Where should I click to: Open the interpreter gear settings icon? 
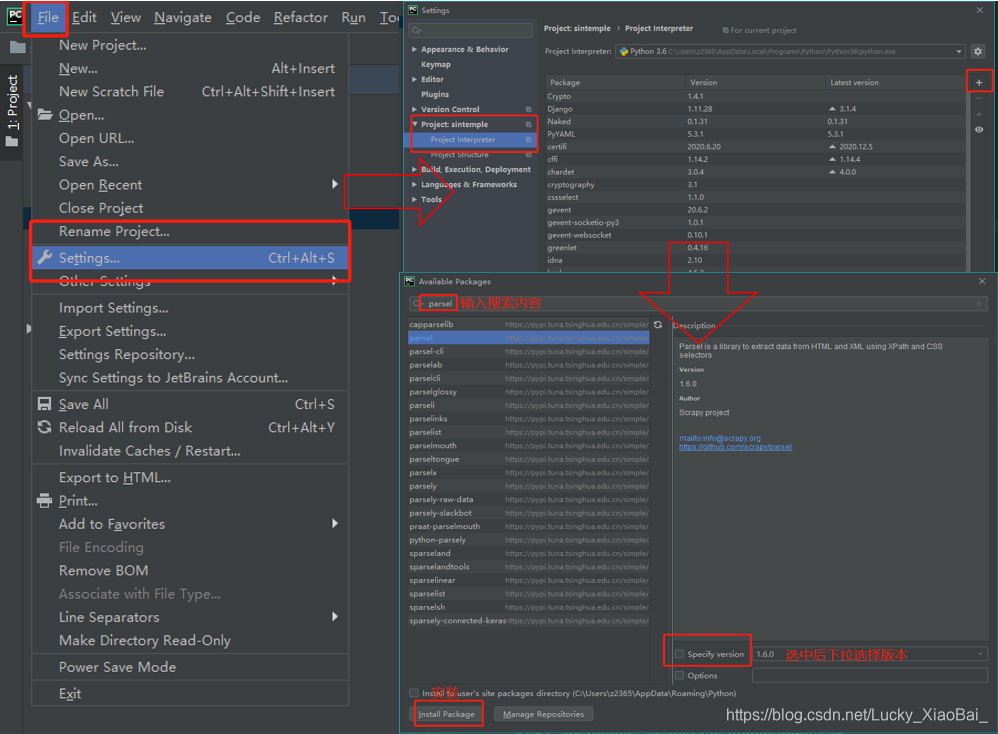click(x=978, y=52)
